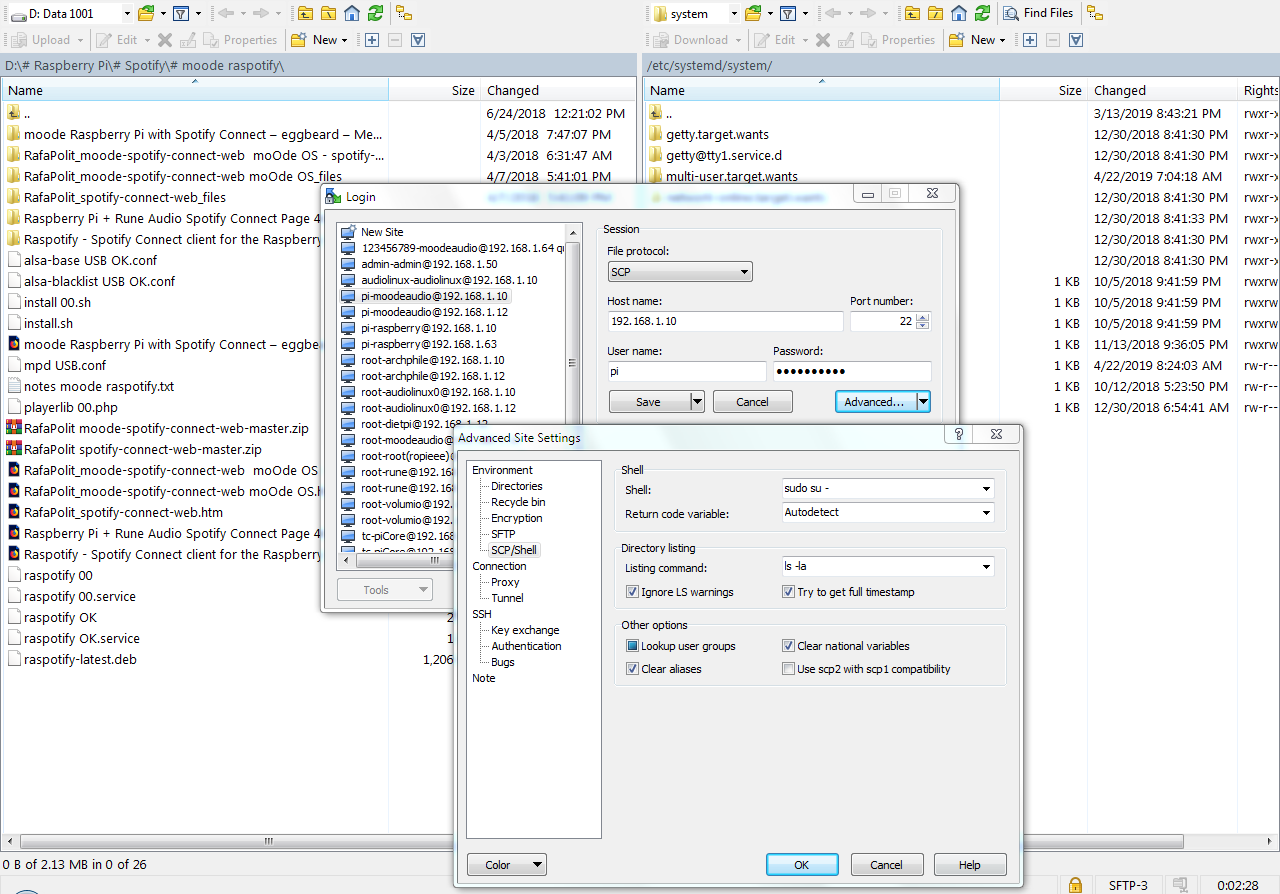Select Recycle bin in settings tree
Image resolution: width=1280 pixels, height=894 pixels.
pos(518,502)
